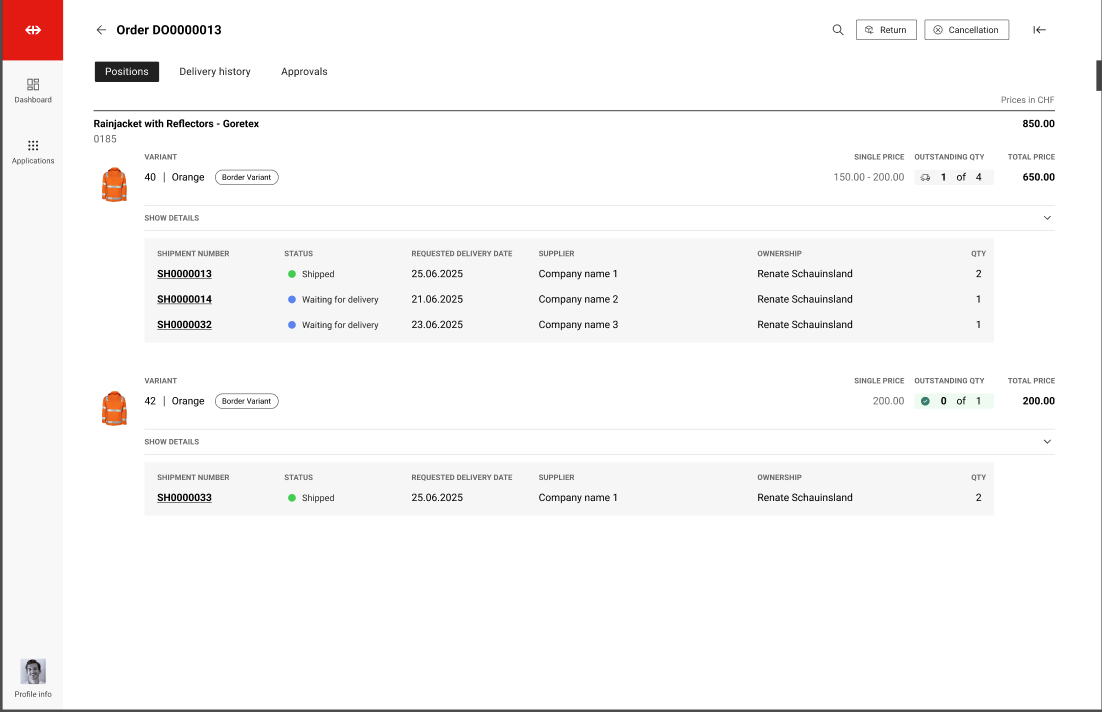1102x712 pixels.
Task: Click the size 42 rainjacket thumbnail
Action: coord(114,409)
